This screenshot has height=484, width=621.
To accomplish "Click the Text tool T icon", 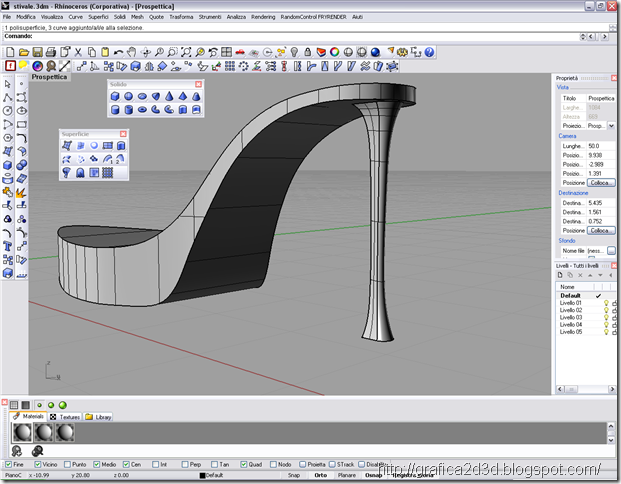I will [x=8, y=246].
